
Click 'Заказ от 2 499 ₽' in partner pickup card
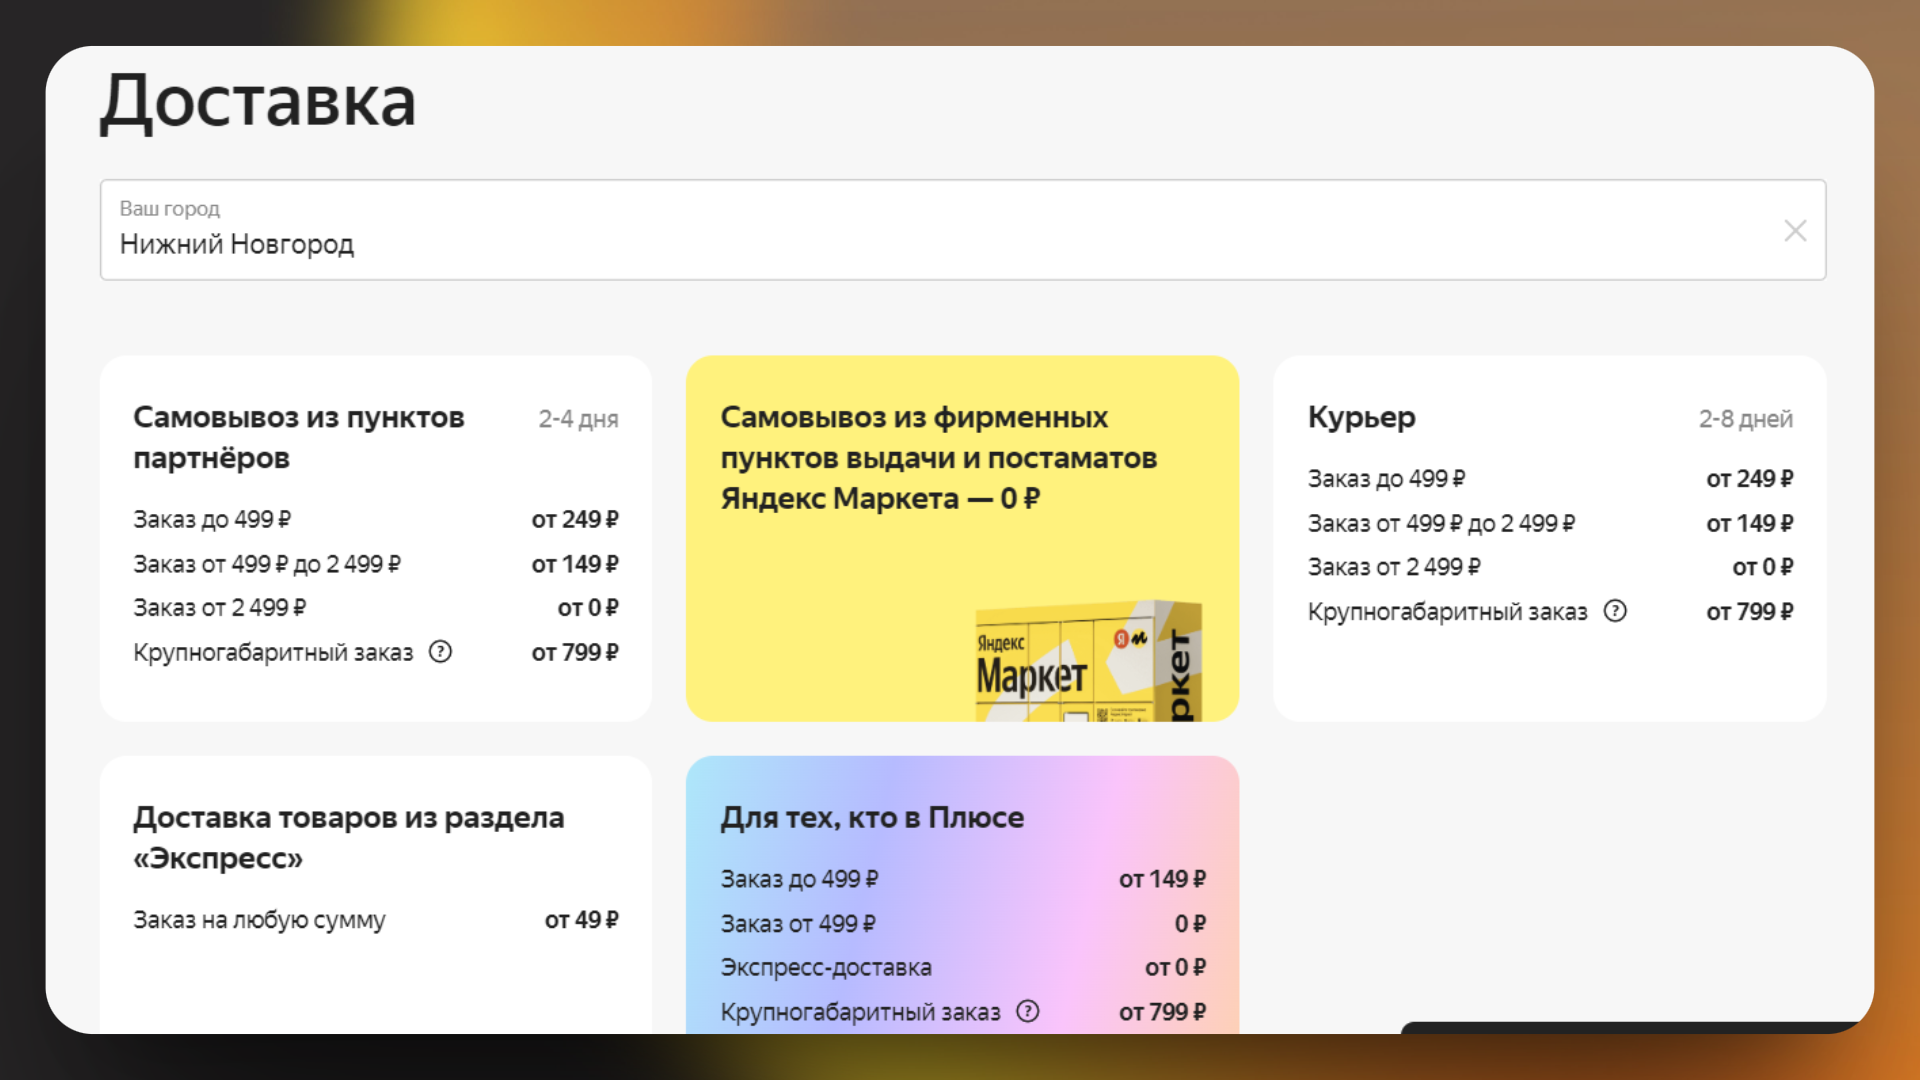tap(220, 607)
